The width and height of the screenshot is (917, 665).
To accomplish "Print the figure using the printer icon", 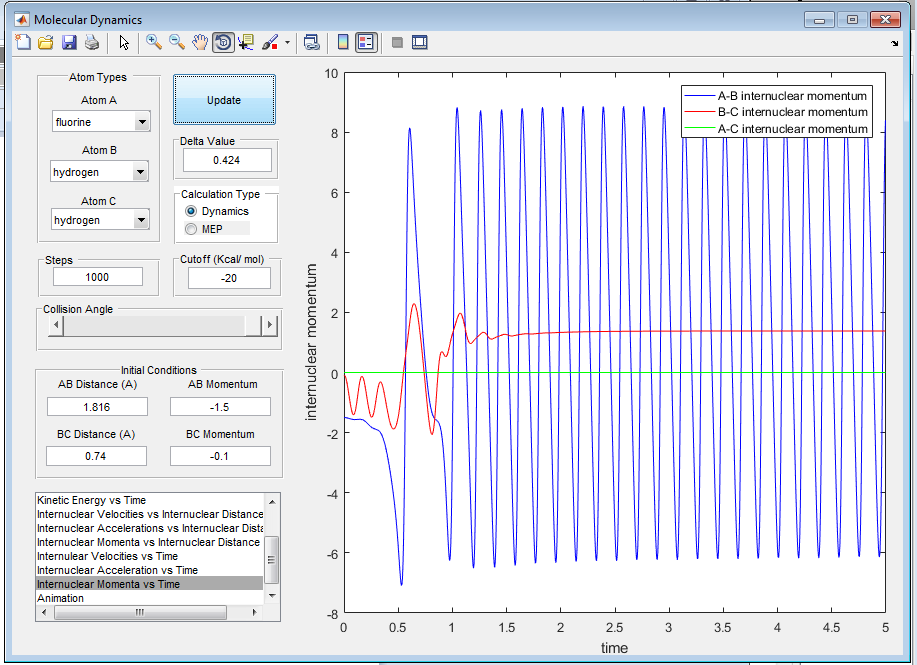I will (x=91, y=42).
